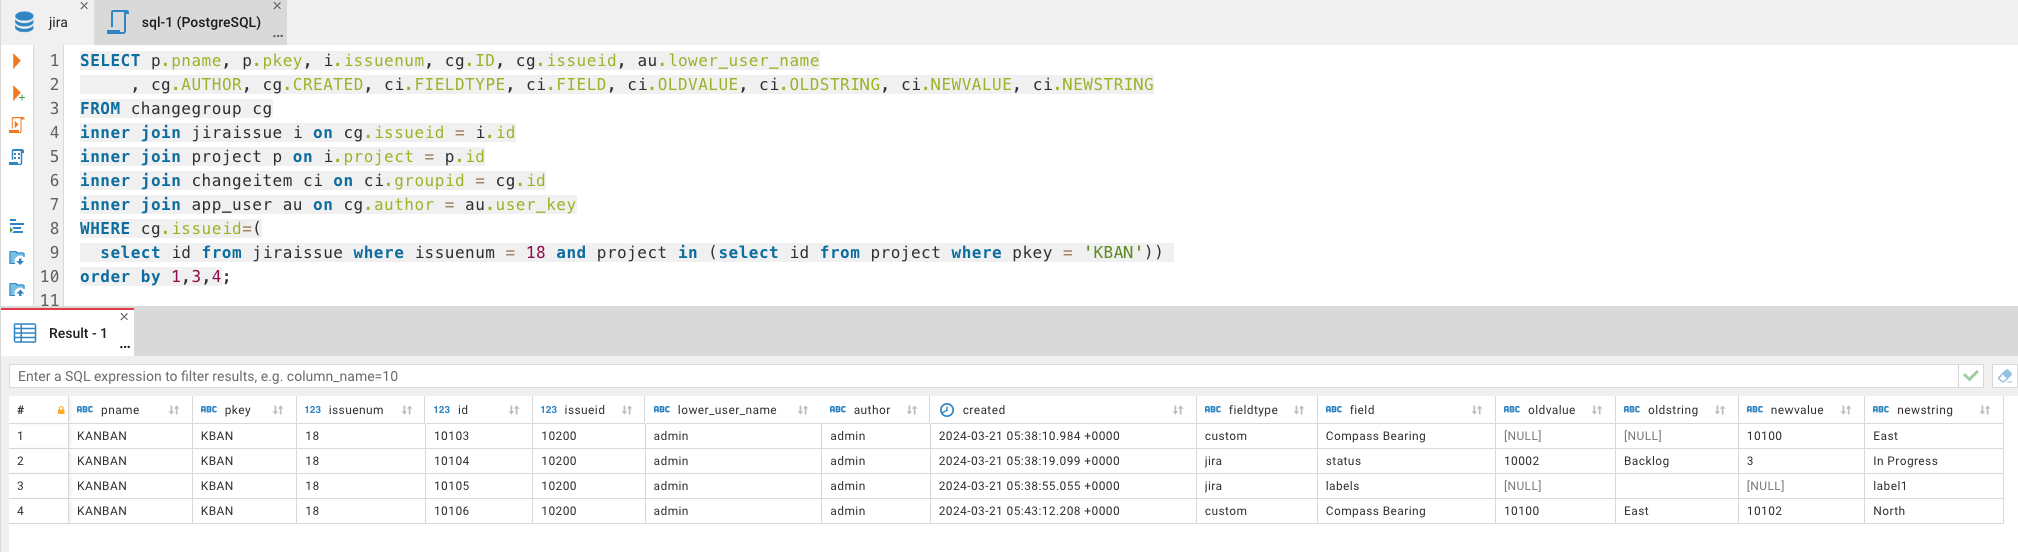Image resolution: width=2018 pixels, height=552 pixels.
Task: Click line 8 'WHERE cg.issueid=(' in the editor
Action: (x=170, y=229)
